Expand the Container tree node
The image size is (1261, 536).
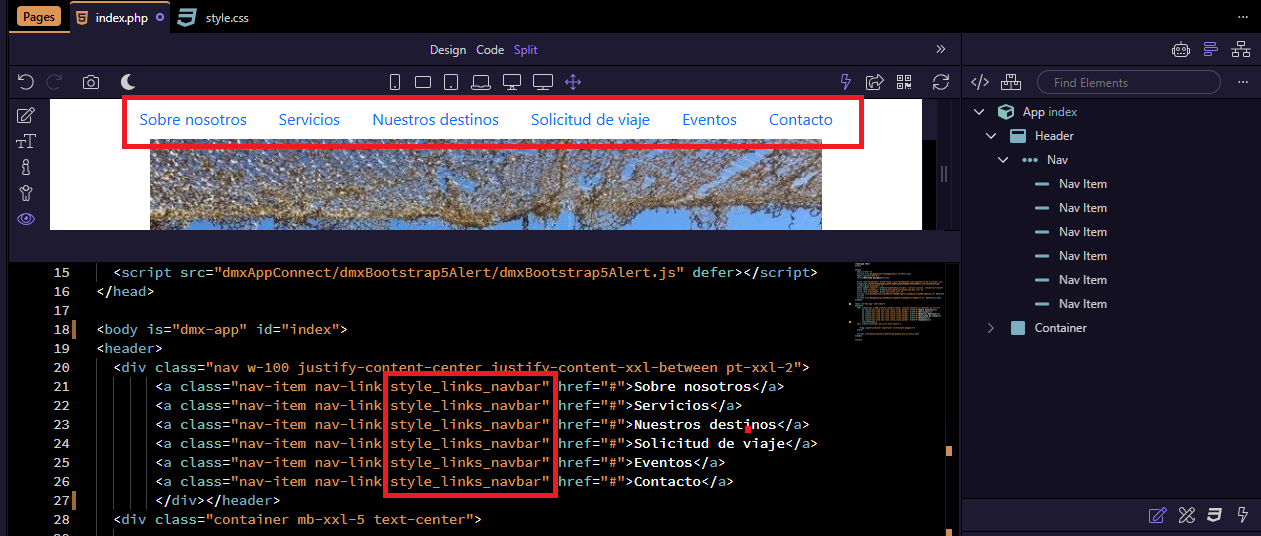tap(991, 328)
